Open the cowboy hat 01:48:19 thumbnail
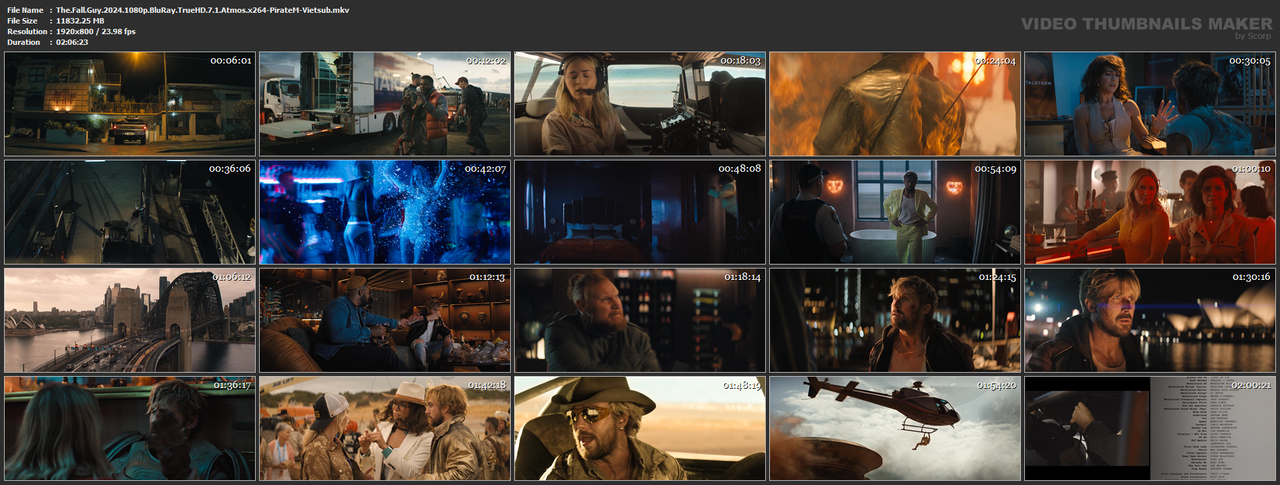 pos(640,428)
